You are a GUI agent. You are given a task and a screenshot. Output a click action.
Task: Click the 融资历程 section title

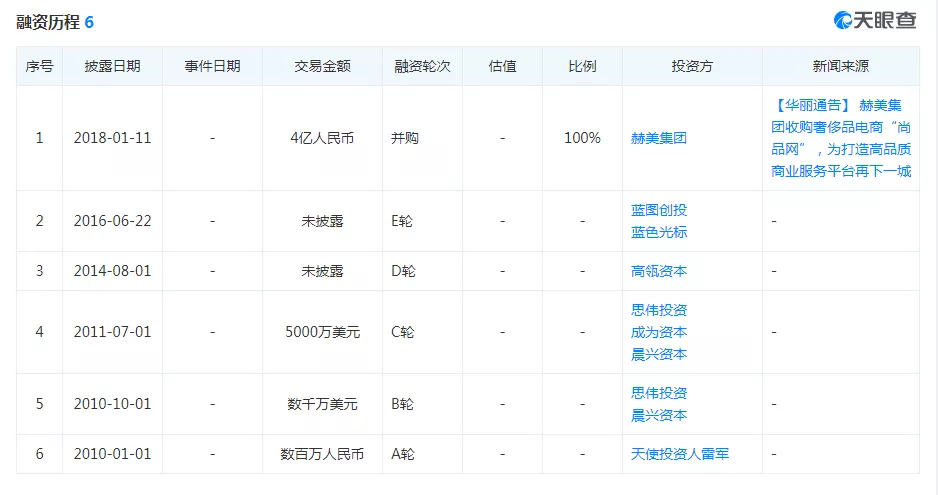click(x=48, y=22)
